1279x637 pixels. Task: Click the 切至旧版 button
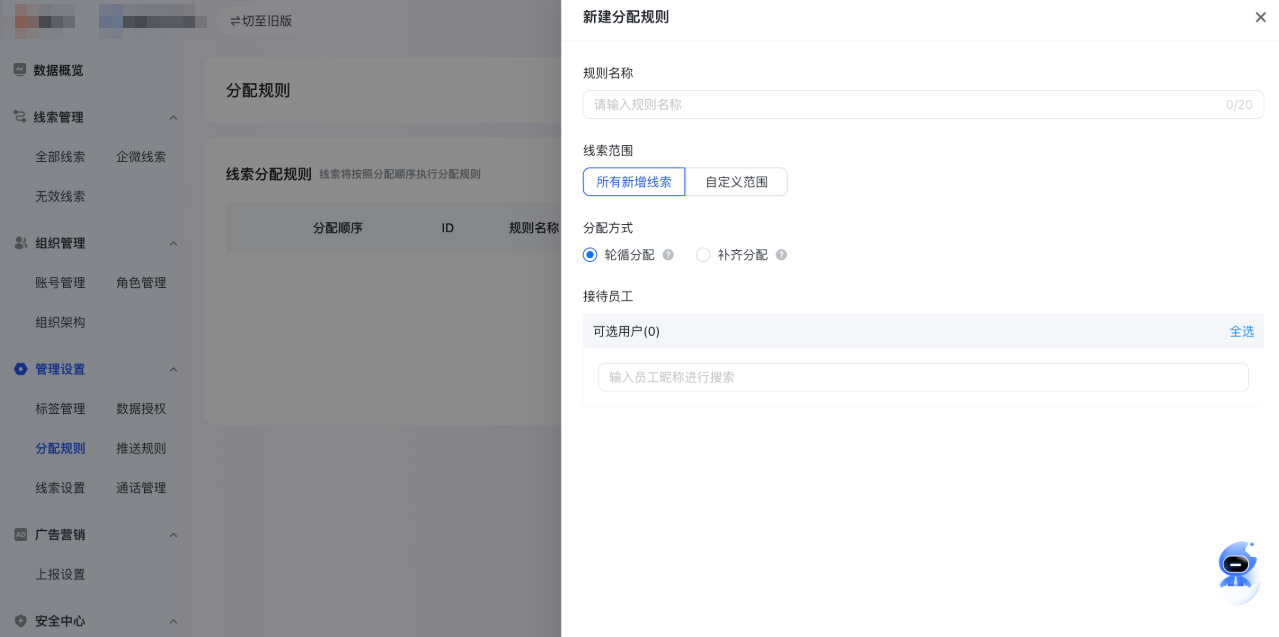point(261,20)
